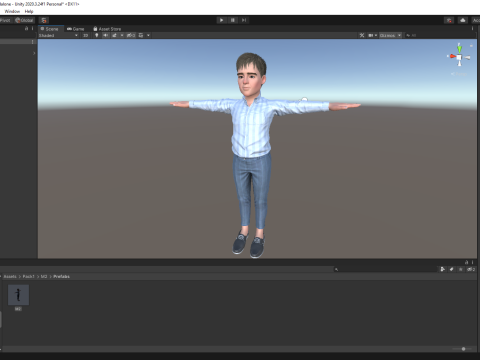
Task: Open the Help menu
Action: point(29,11)
